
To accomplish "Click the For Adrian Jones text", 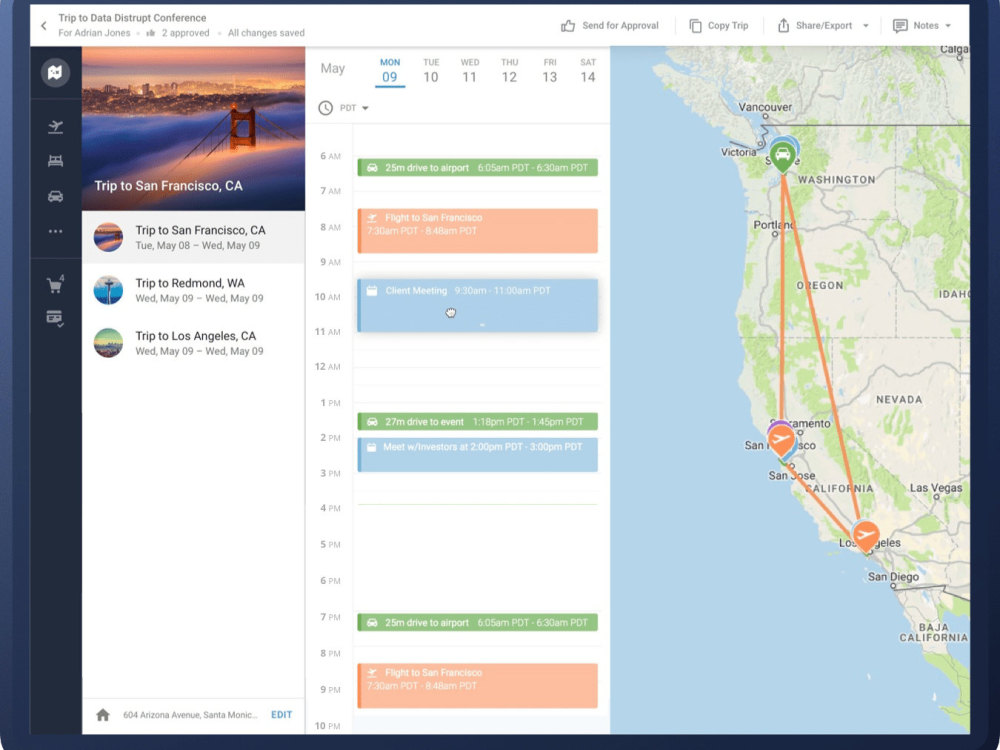I will click(94, 33).
